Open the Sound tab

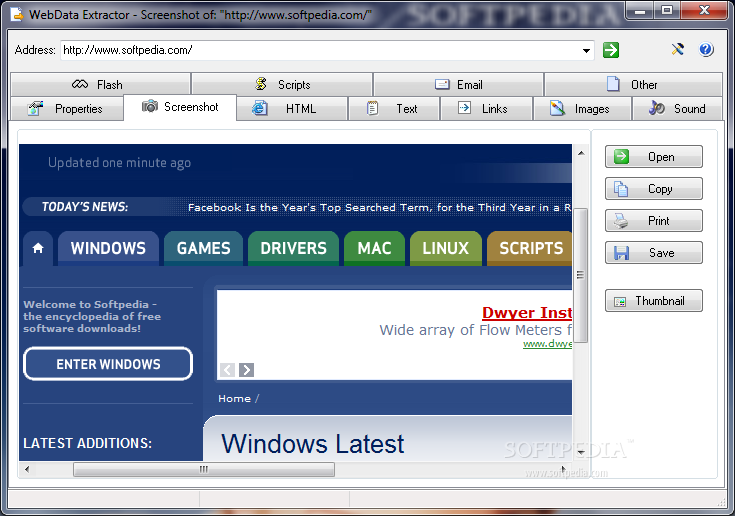677,109
